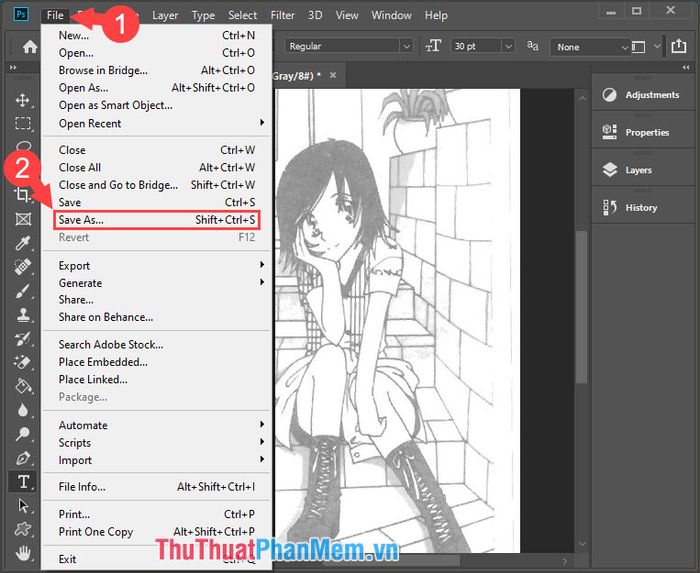
Task: Expand the Scripts submenu
Action: [x=156, y=443]
